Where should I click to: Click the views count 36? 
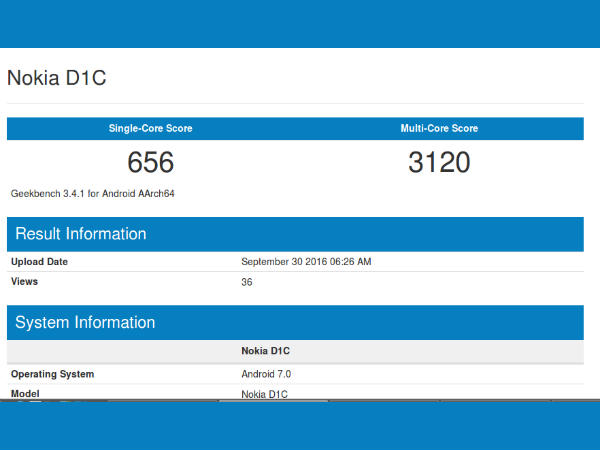tap(247, 282)
